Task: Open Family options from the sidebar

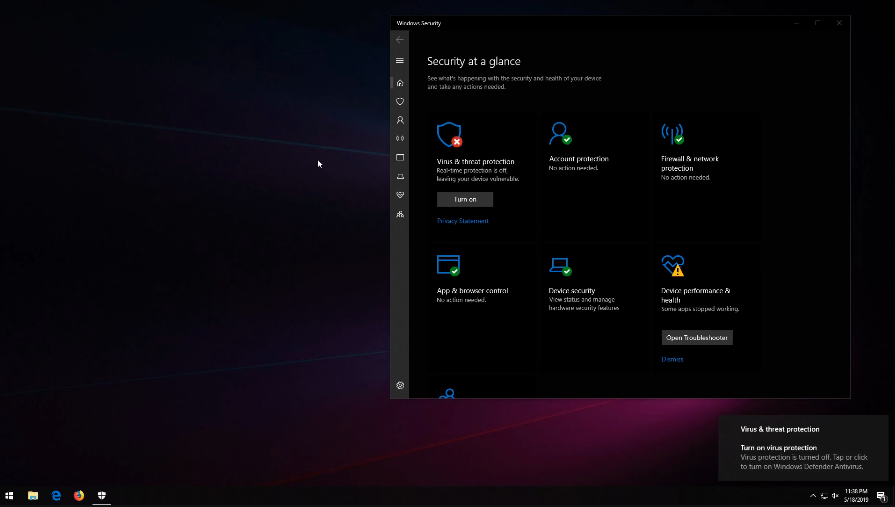Action: [x=400, y=214]
